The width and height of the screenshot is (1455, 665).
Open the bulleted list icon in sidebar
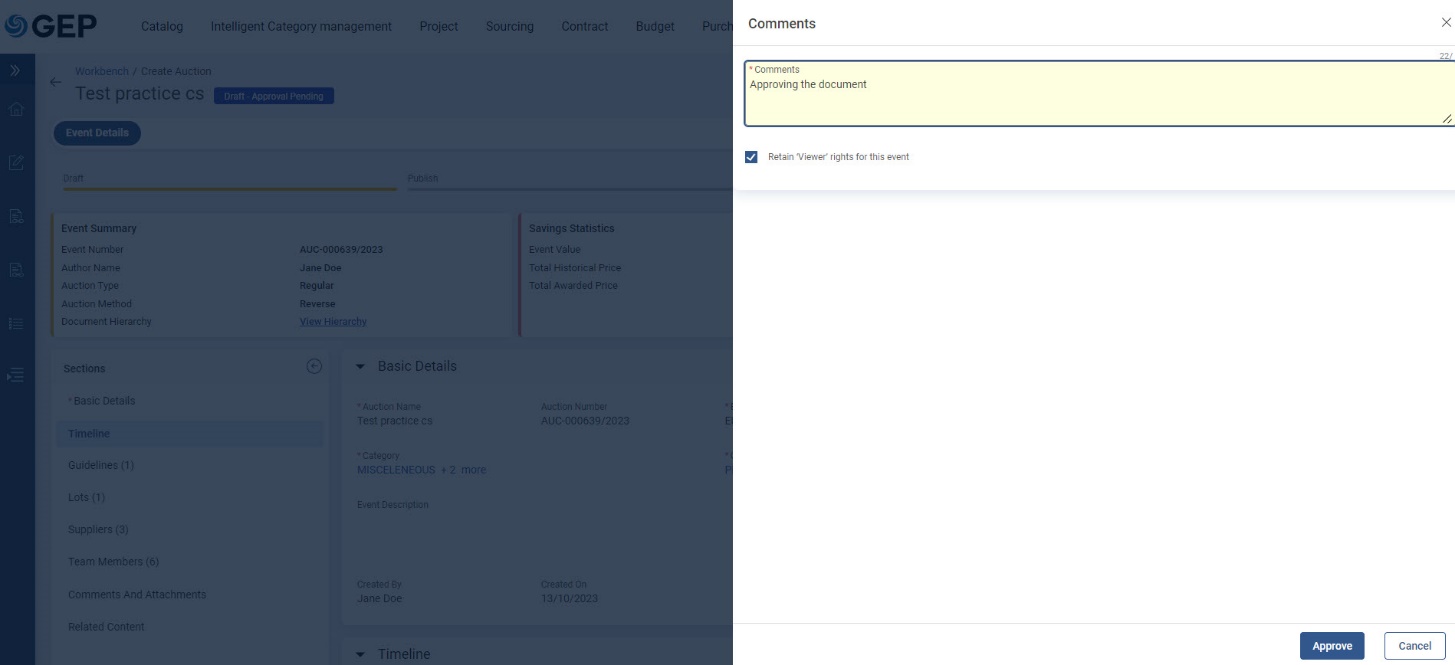pyautogui.click(x=16, y=323)
